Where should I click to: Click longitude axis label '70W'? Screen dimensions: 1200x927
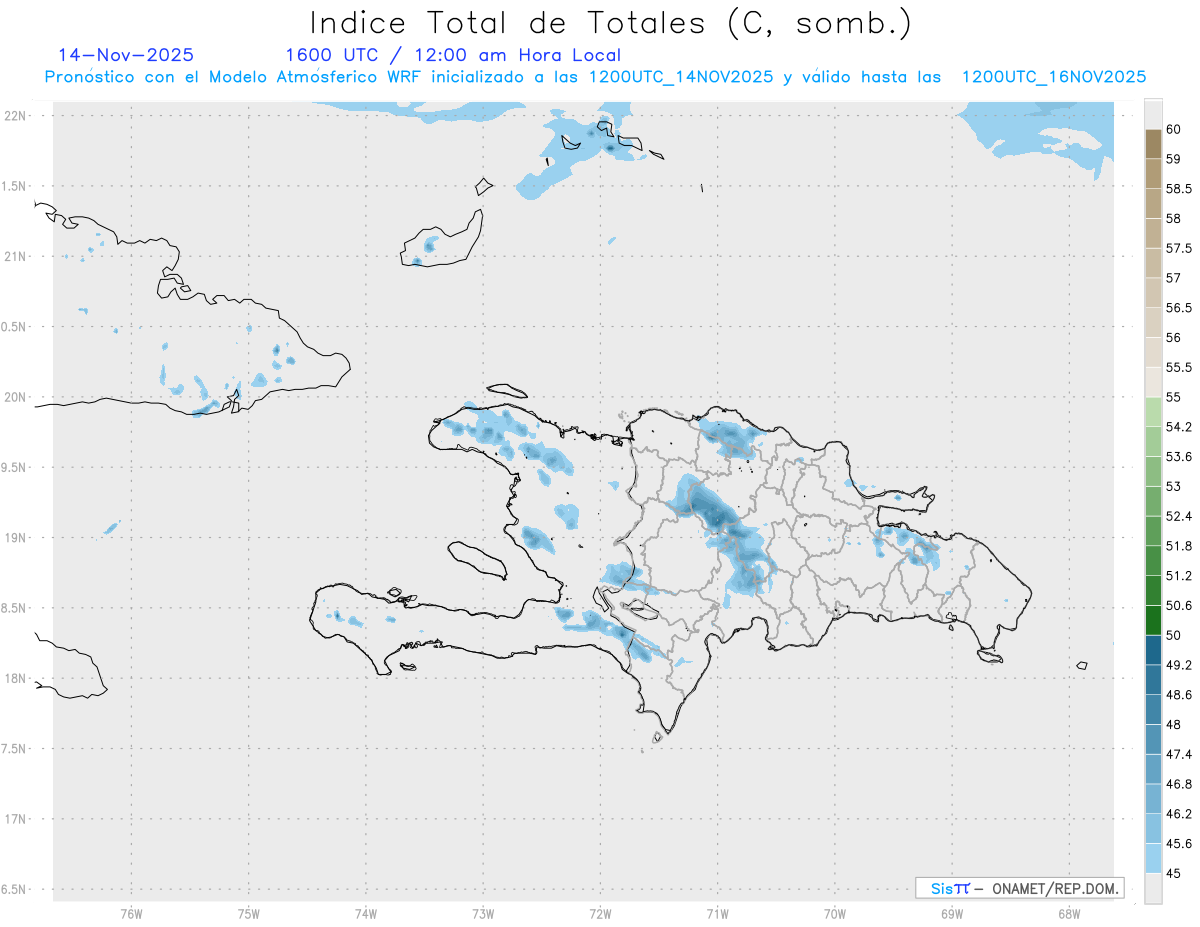(834, 914)
